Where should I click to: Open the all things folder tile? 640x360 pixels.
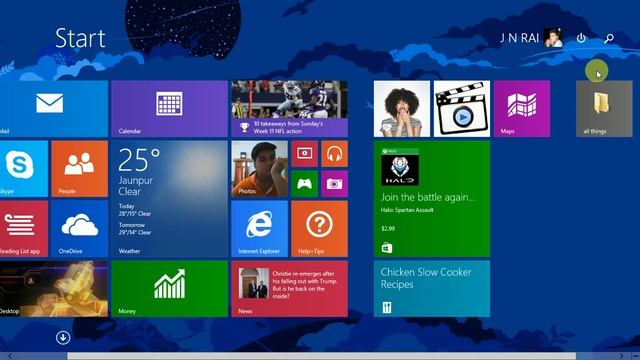[x=604, y=109]
